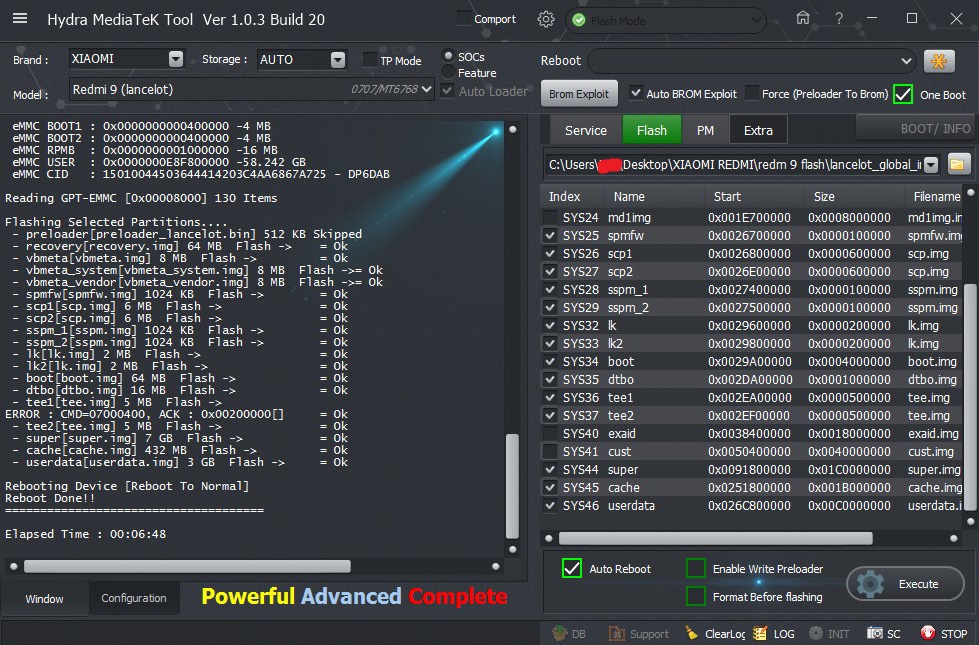Select the Flash tab
This screenshot has width=979, height=645.
pyautogui.click(x=652, y=130)
